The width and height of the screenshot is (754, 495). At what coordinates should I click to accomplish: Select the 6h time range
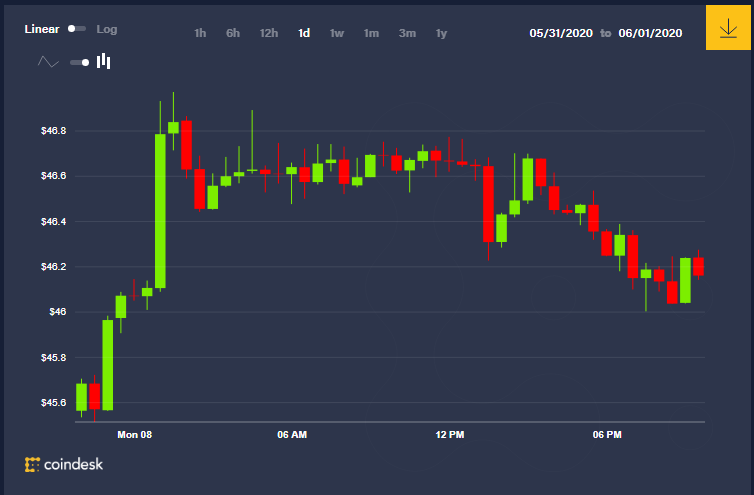tap(233, 33)
